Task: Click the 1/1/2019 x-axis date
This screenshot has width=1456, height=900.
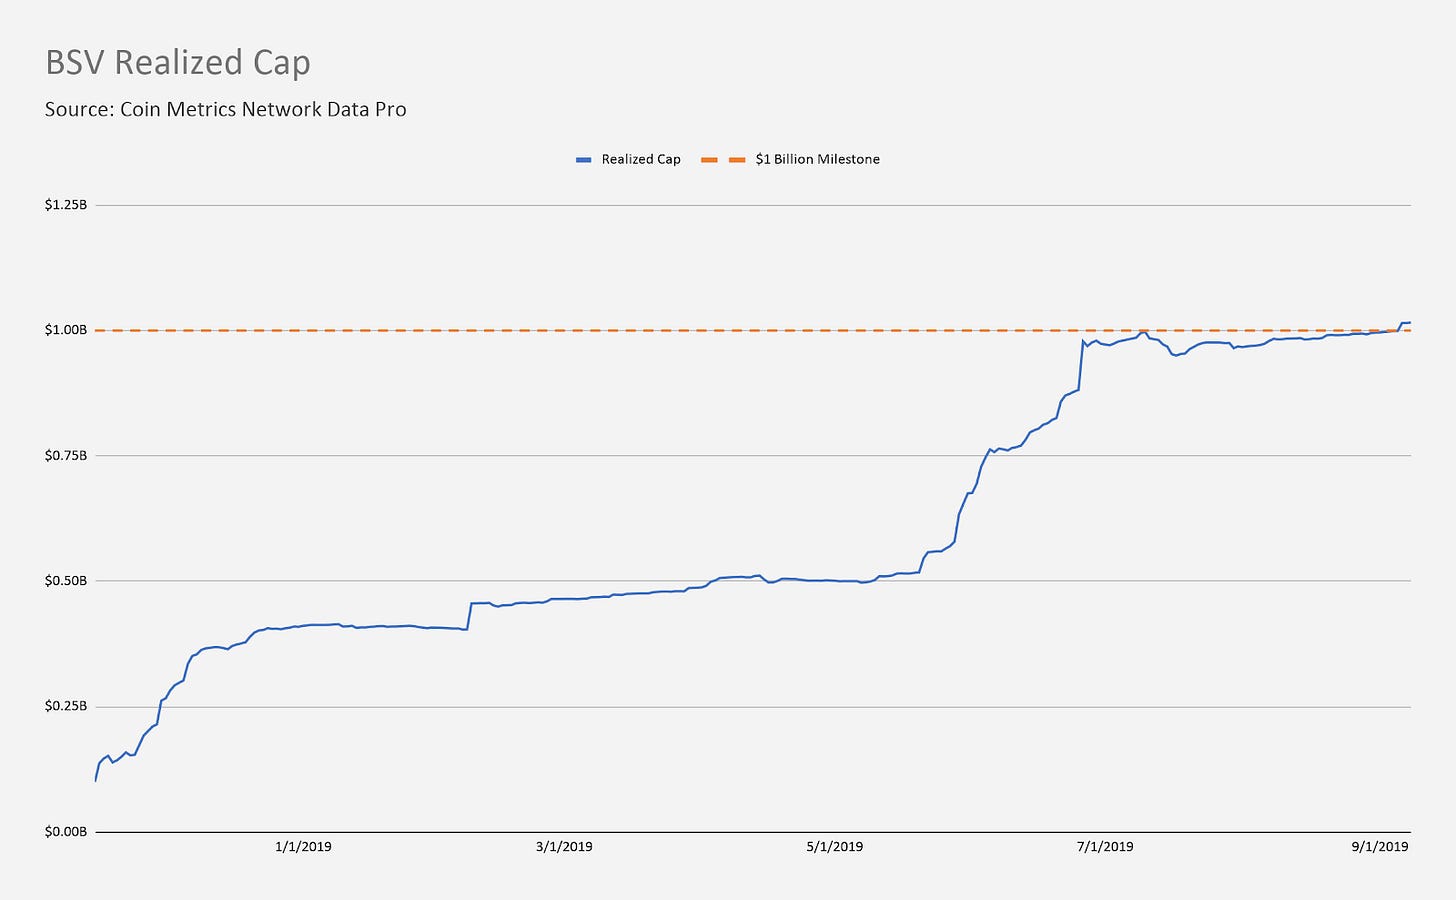Action: point(303,847)
